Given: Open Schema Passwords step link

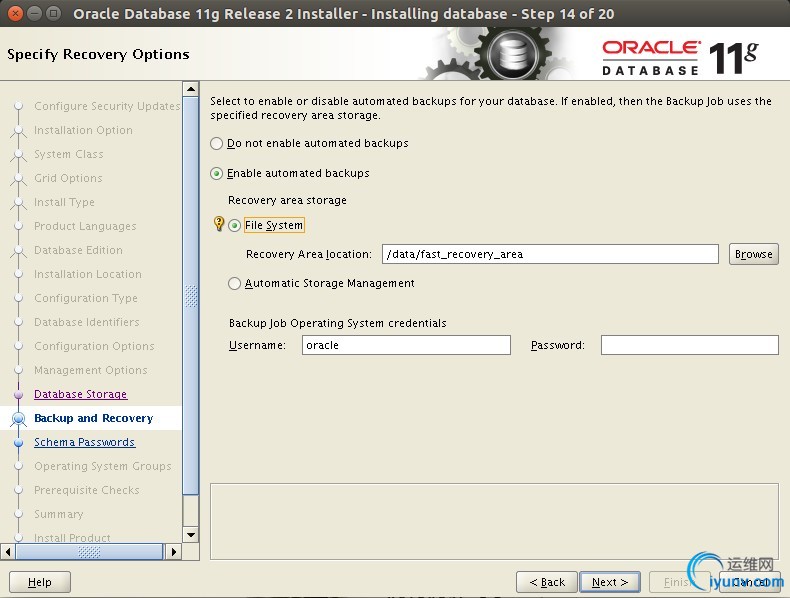Looking at the screenshot, I should pos(84,442).
